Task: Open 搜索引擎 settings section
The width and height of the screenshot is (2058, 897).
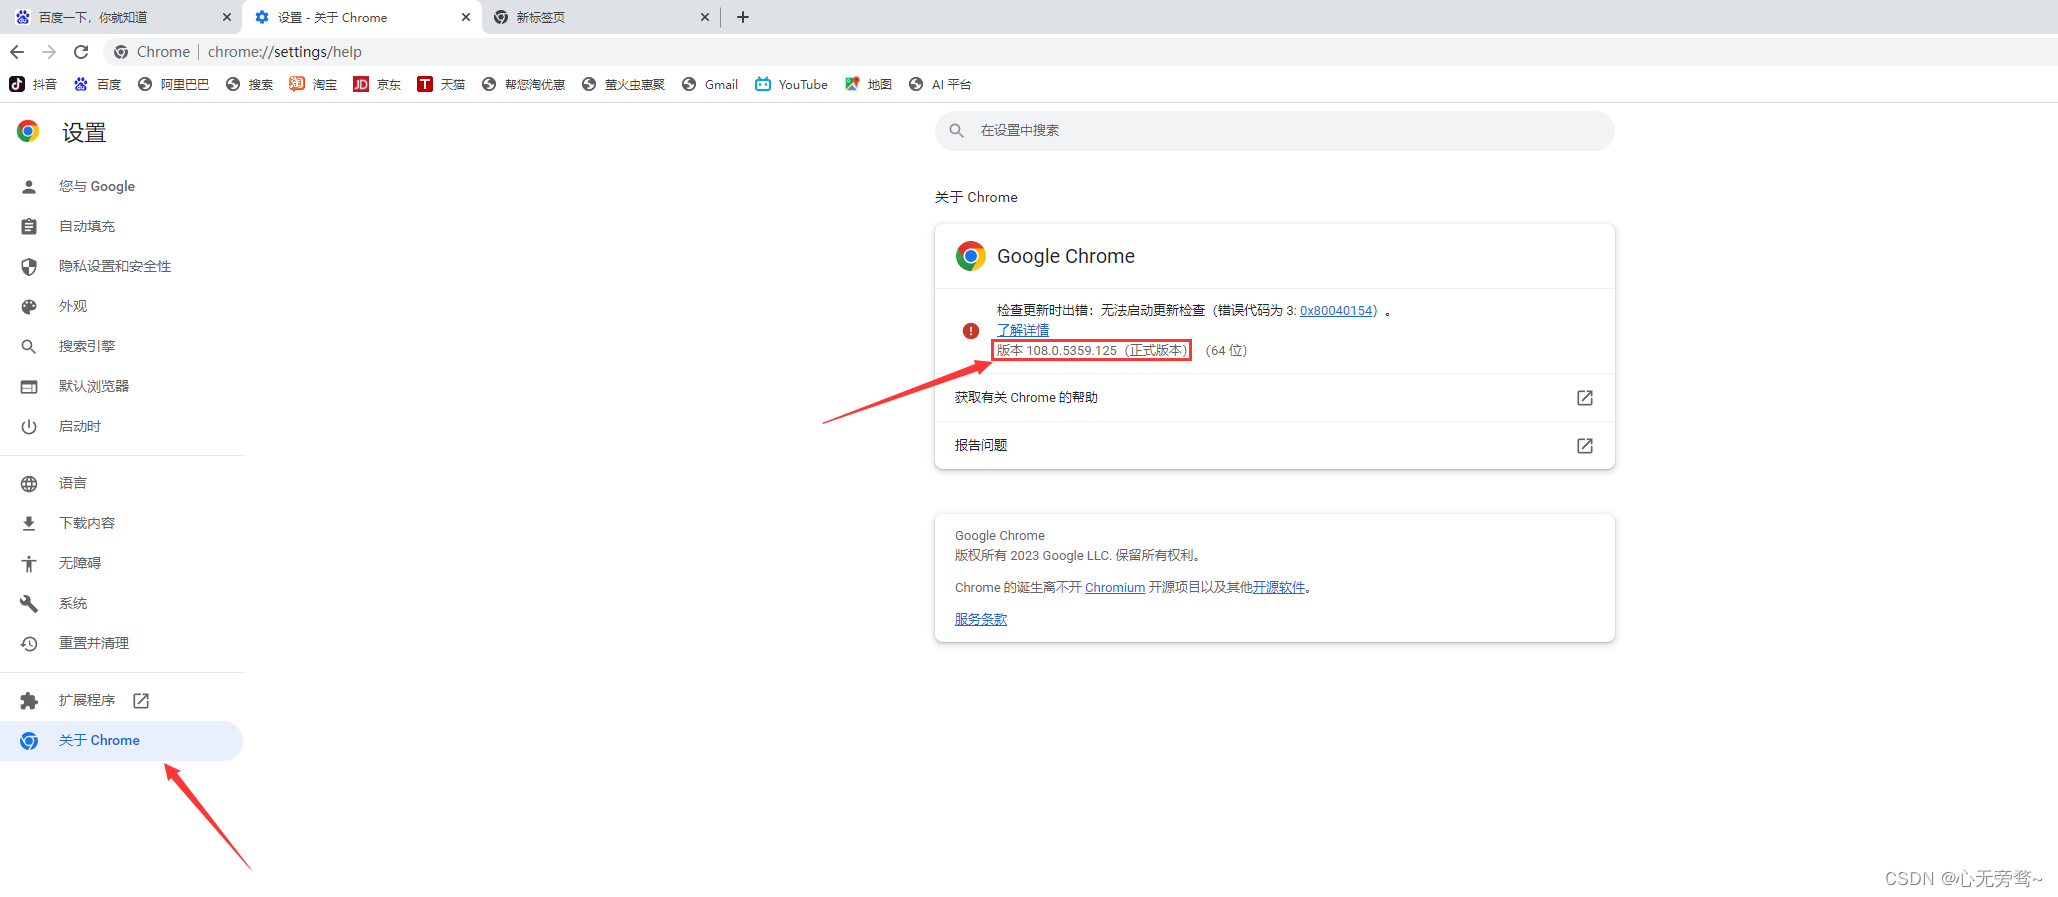Action: (122, 346)
